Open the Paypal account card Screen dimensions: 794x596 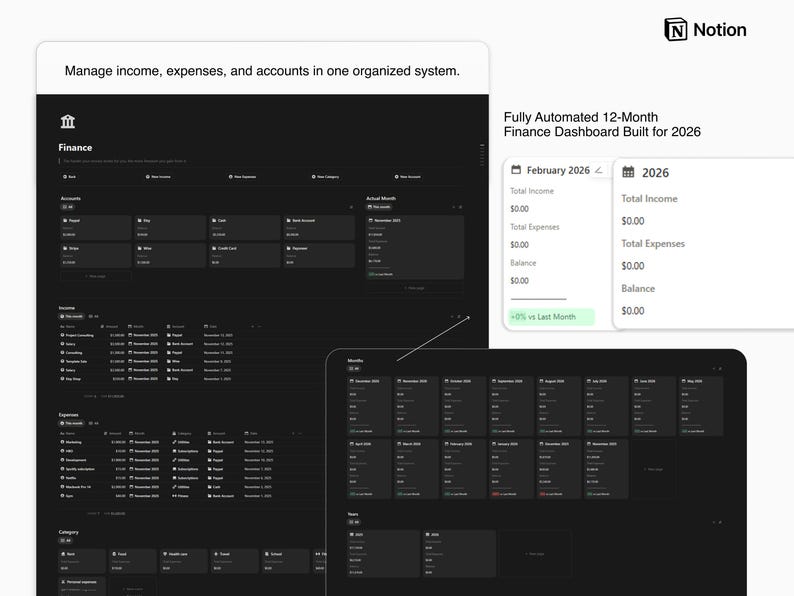pyautogui.click(x=96, y=227)
